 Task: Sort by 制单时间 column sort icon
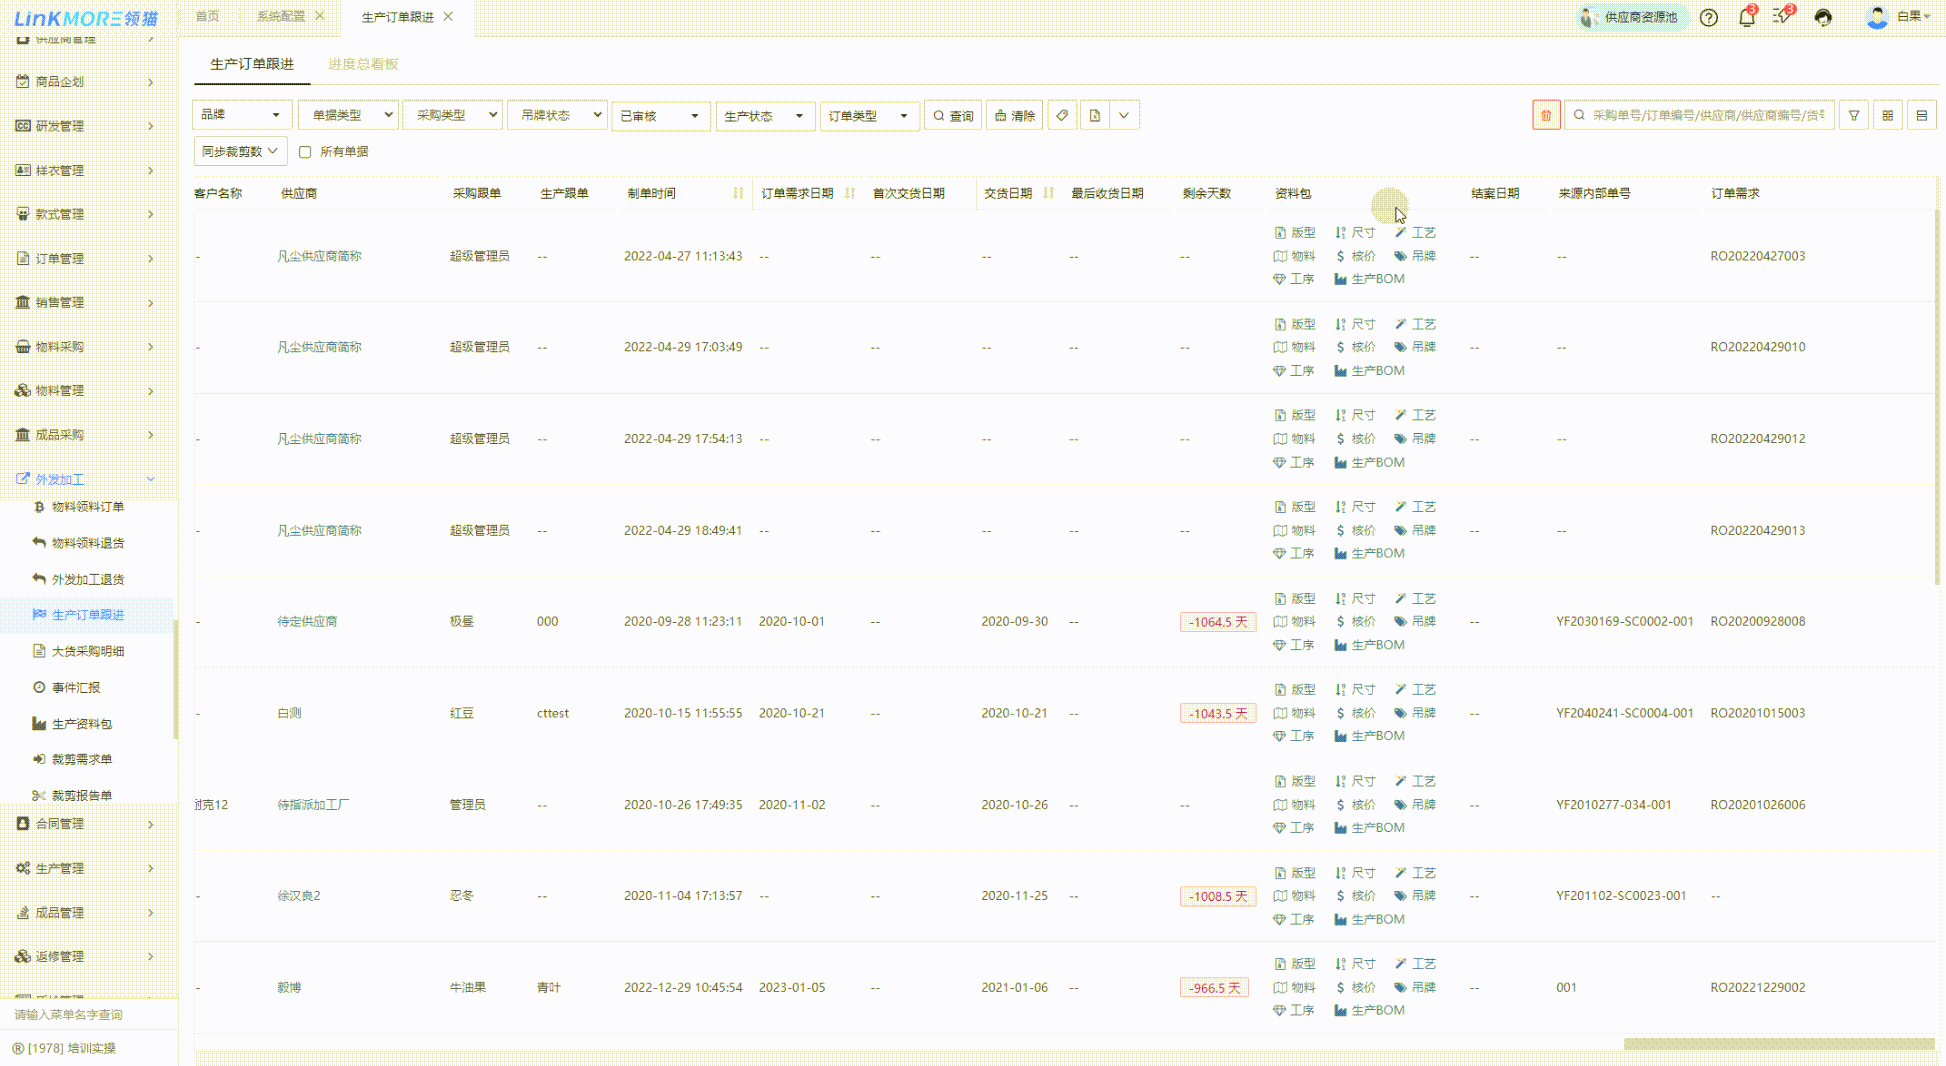pos(738,193)
